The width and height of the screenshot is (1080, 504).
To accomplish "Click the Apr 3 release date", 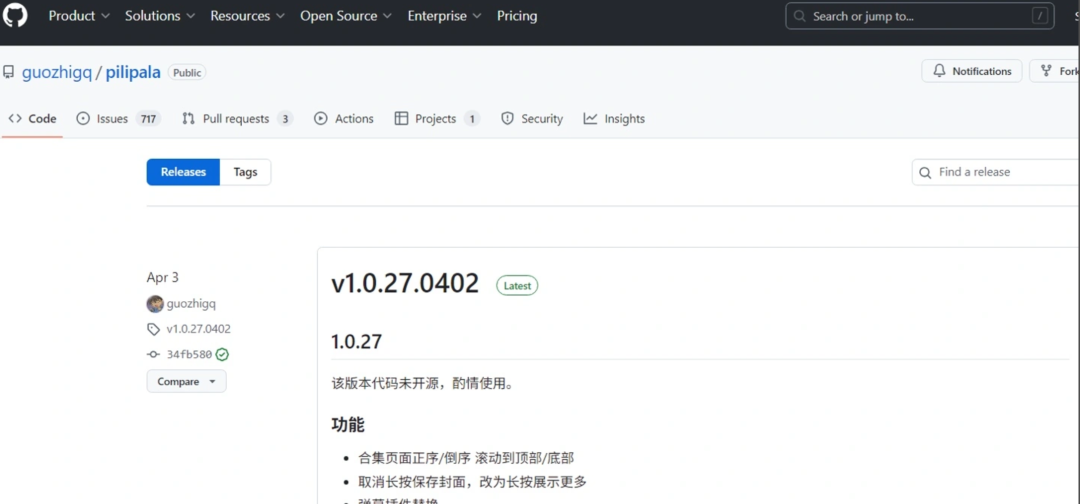I will point(163,277).
